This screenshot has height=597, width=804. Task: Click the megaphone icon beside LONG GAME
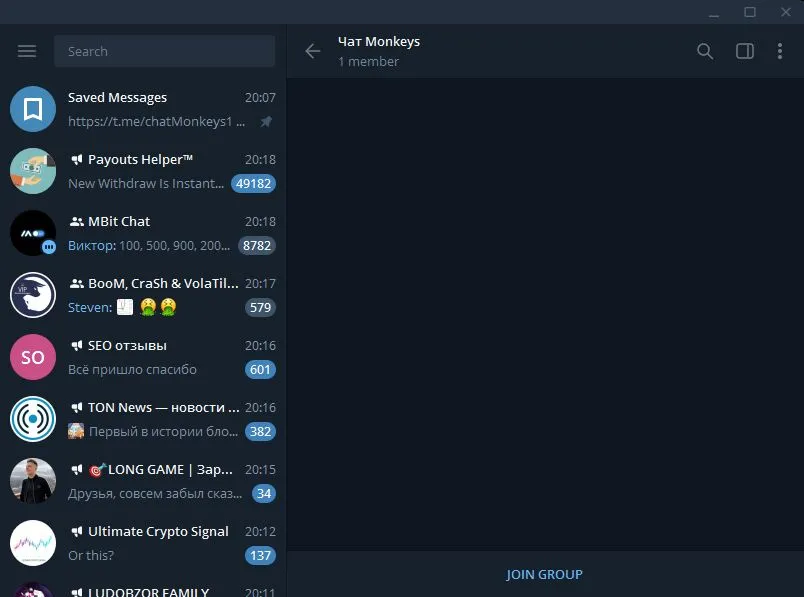[76, 470]
